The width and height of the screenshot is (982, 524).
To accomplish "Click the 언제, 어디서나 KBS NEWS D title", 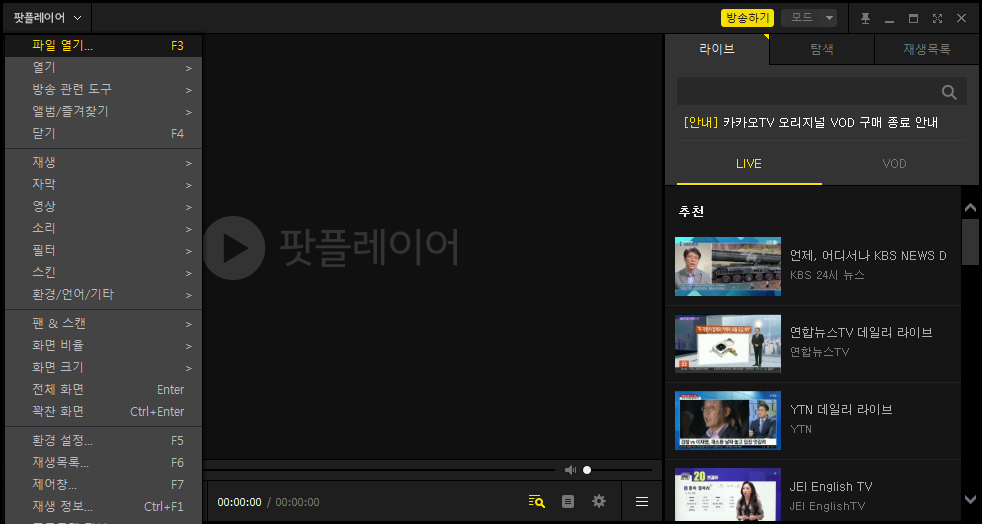I will (x=868, y=255).
